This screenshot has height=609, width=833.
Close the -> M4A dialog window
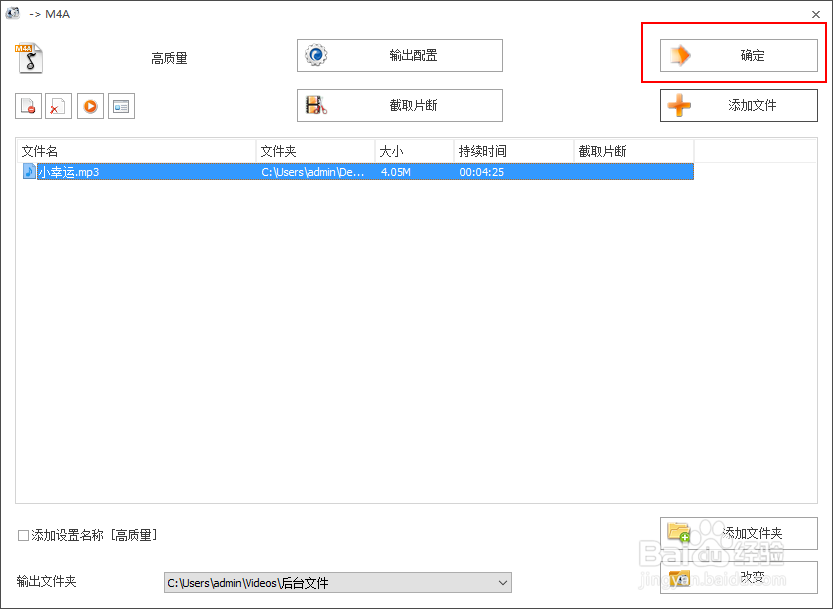coord(816,14)
